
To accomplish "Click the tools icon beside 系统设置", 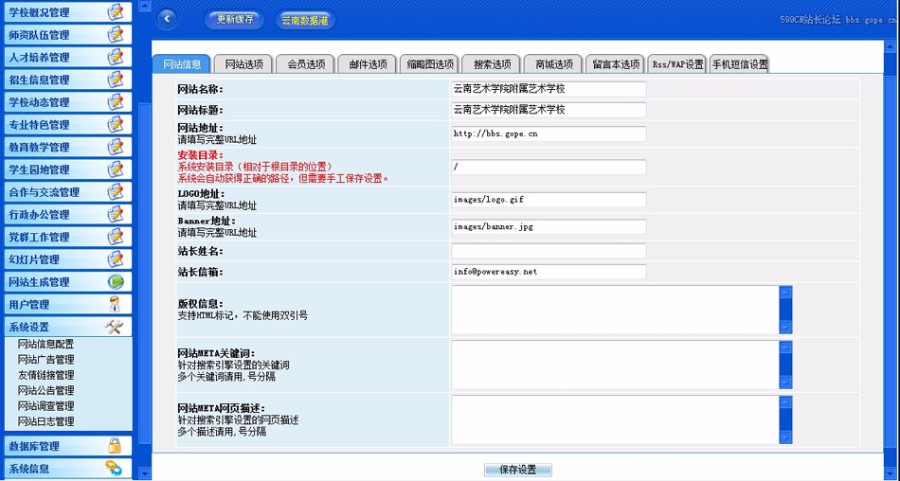I will point(114,327).
